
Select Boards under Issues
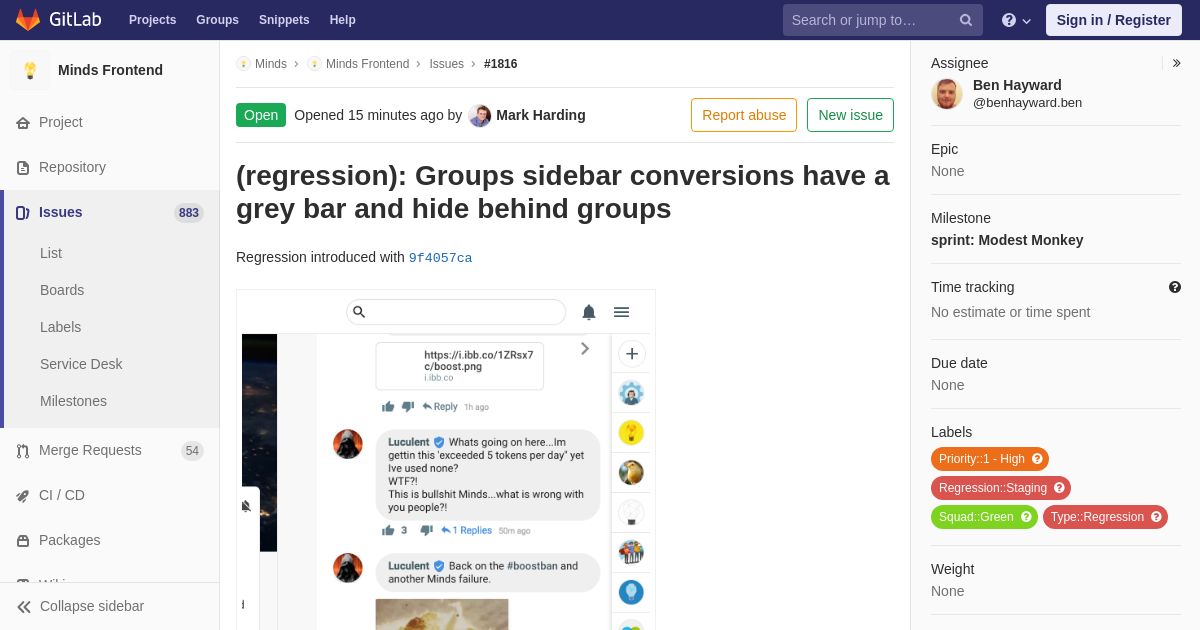coord(62,290)
